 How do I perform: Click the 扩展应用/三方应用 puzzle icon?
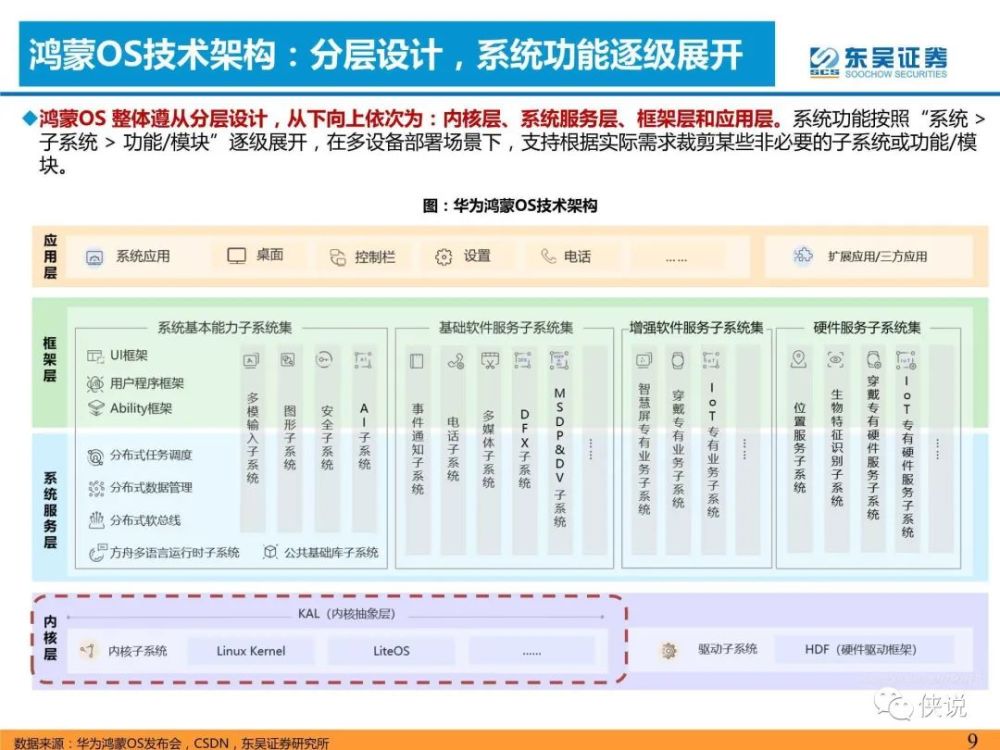[x=802, y=256]
